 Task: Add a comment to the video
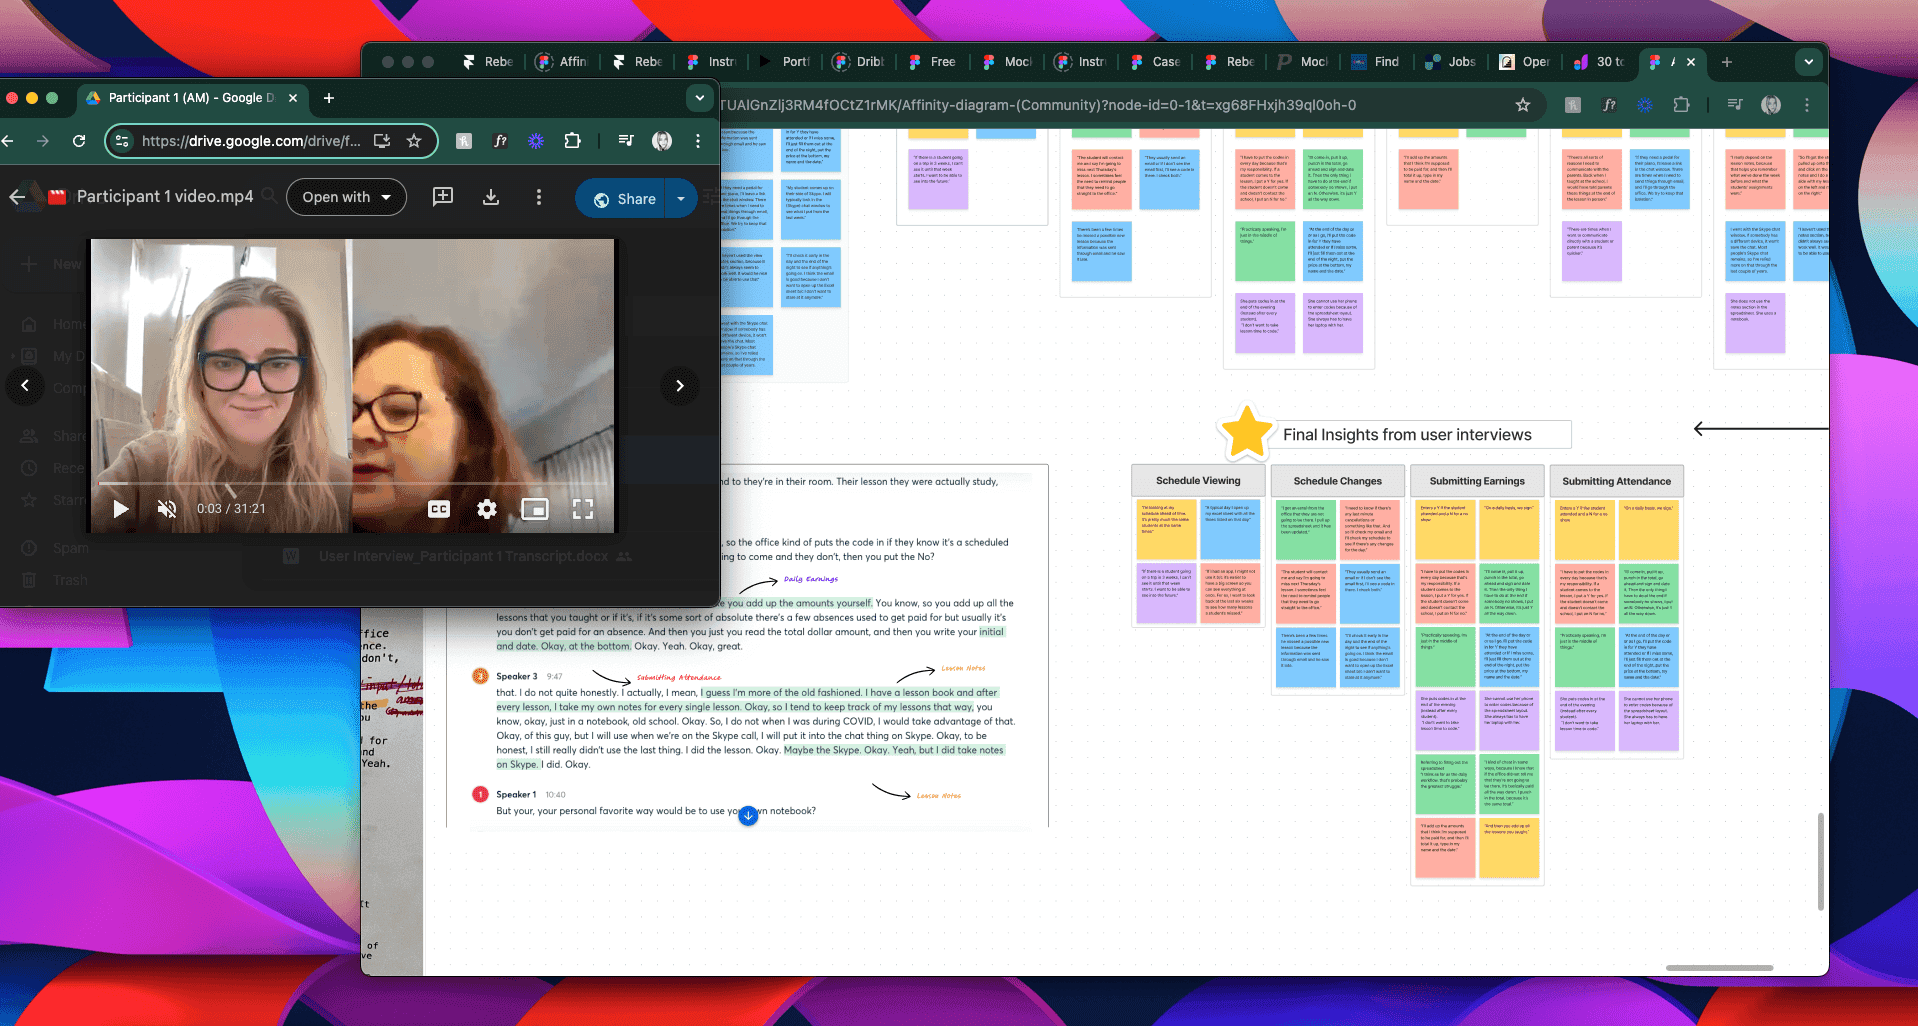point(443,197)
